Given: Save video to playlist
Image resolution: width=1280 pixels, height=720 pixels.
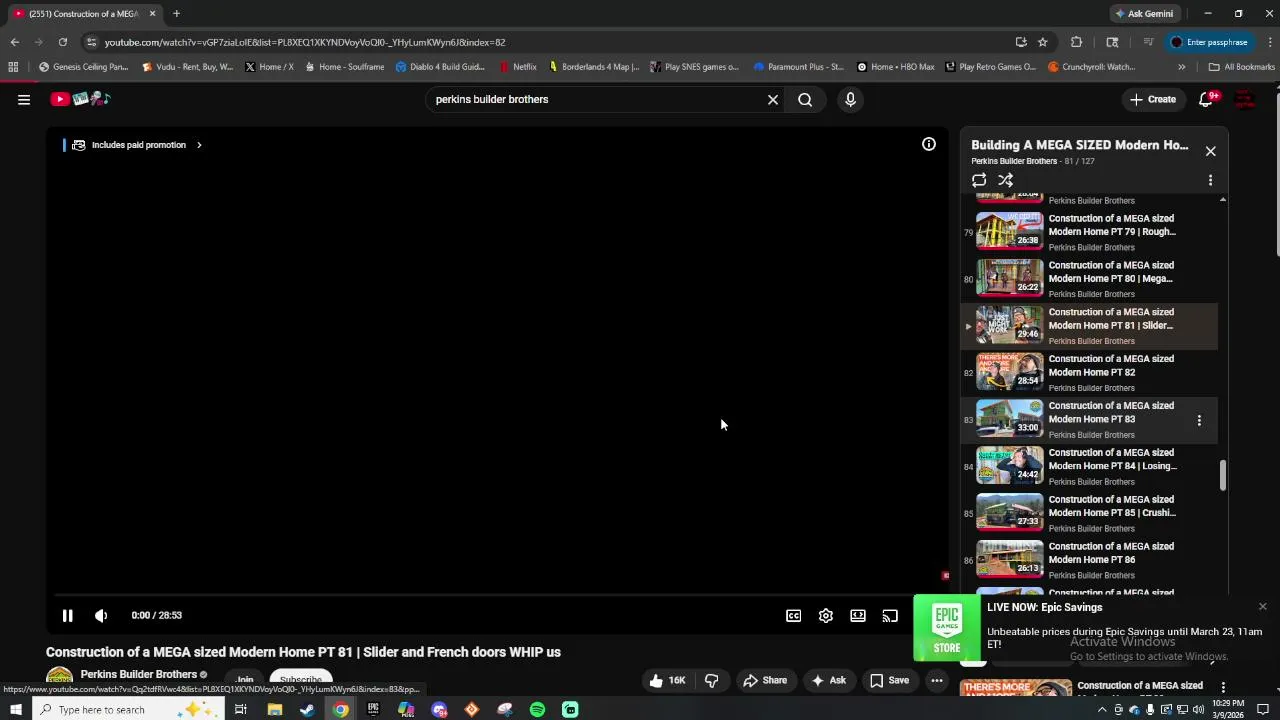Looking at the screenshot, I should [889, 680].
